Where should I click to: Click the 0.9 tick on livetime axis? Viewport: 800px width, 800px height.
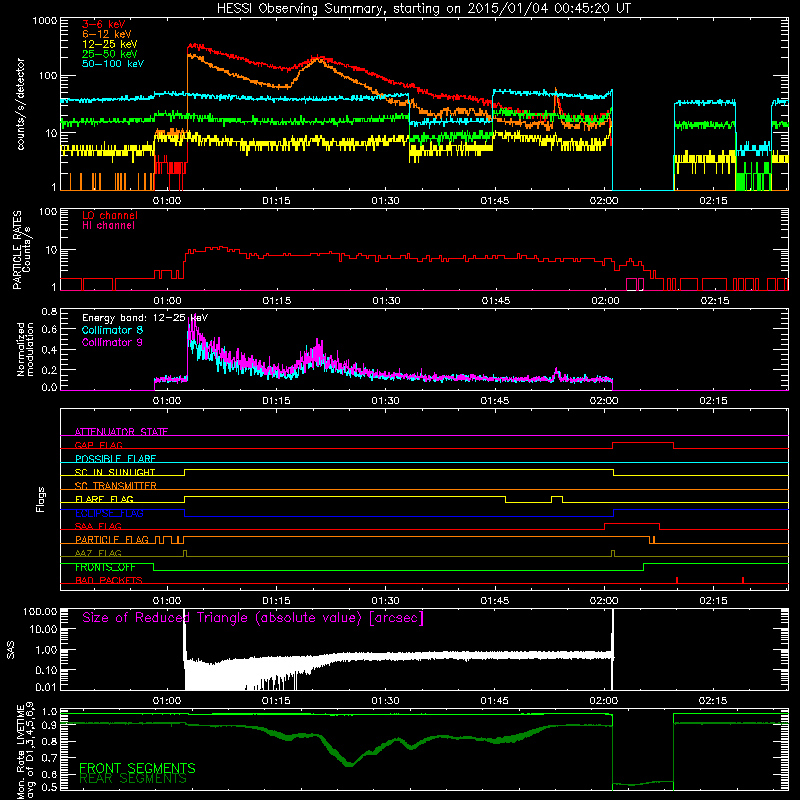click(49, 725)
